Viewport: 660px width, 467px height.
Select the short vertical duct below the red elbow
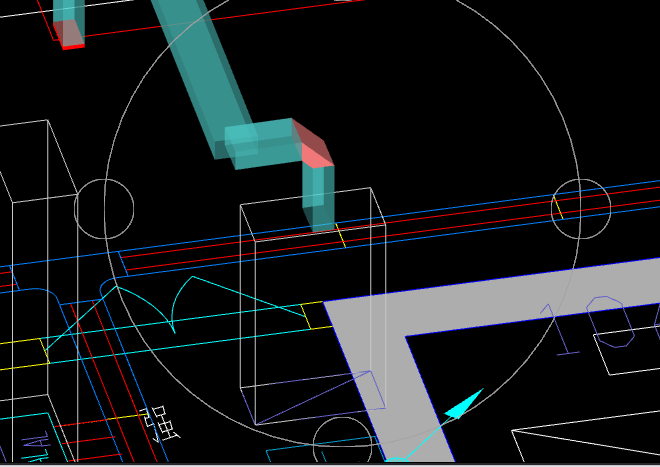(x=319, y=198)
